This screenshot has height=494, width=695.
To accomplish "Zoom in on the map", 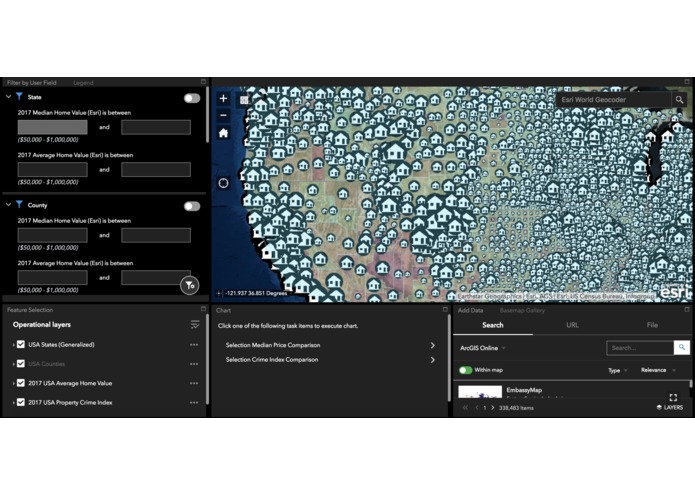I will 223,98.
